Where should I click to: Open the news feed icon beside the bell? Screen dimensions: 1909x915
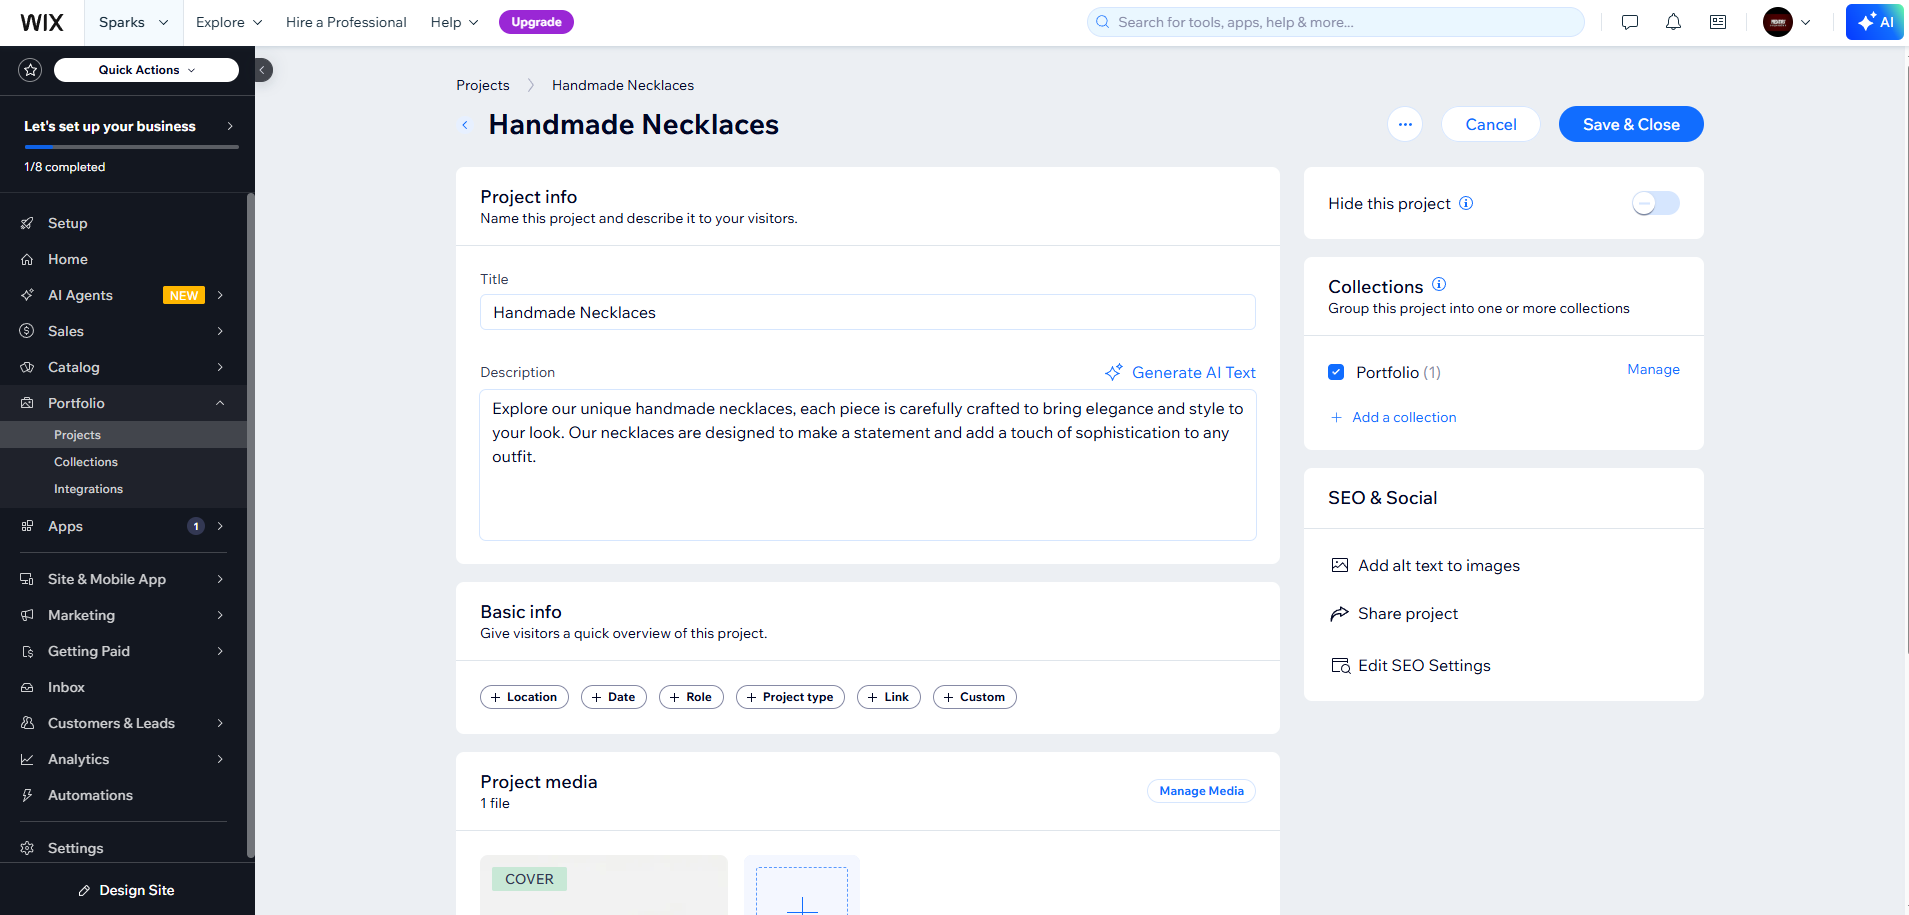[1718, 22]
